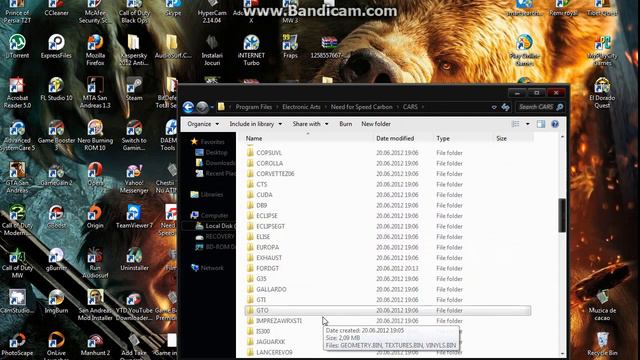This screenshot has height=360, width=640.
Task: Go to Need for Speed Carbon breadcrumb
Action: (361, 107)
